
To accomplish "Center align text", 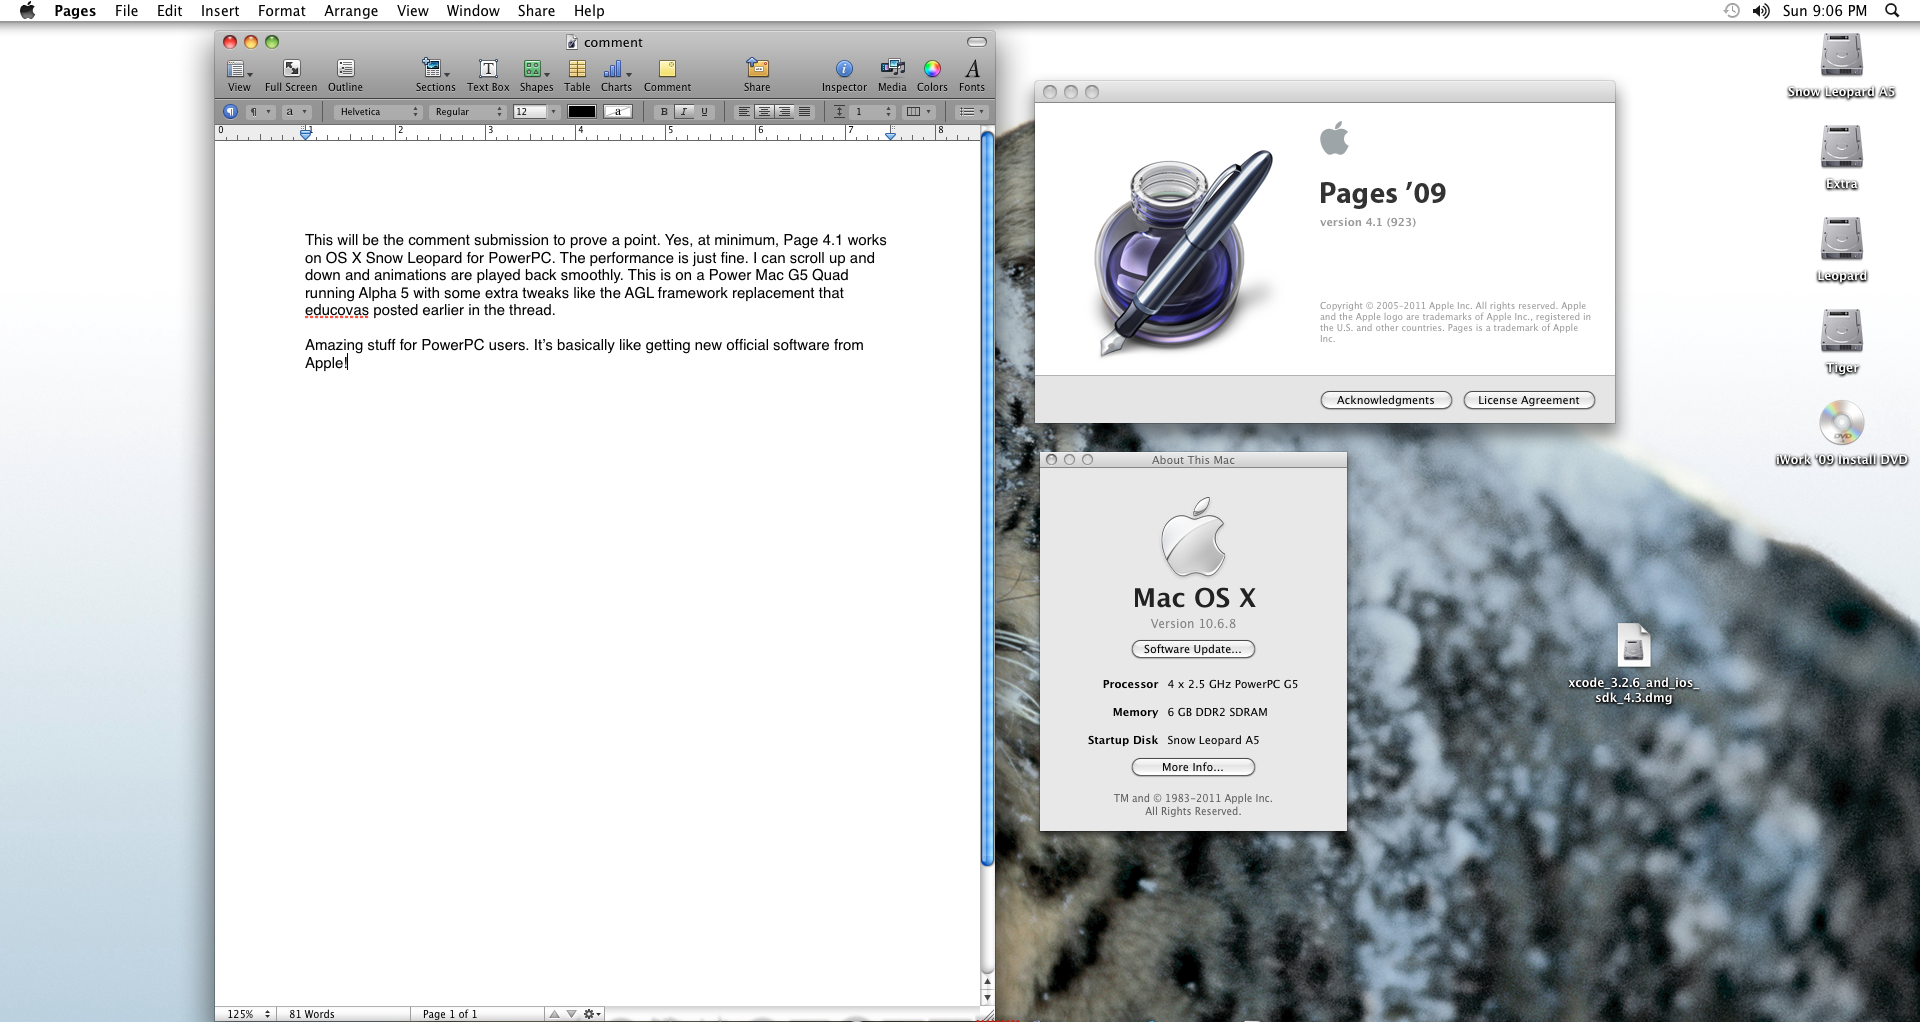I will coord(764,112).
